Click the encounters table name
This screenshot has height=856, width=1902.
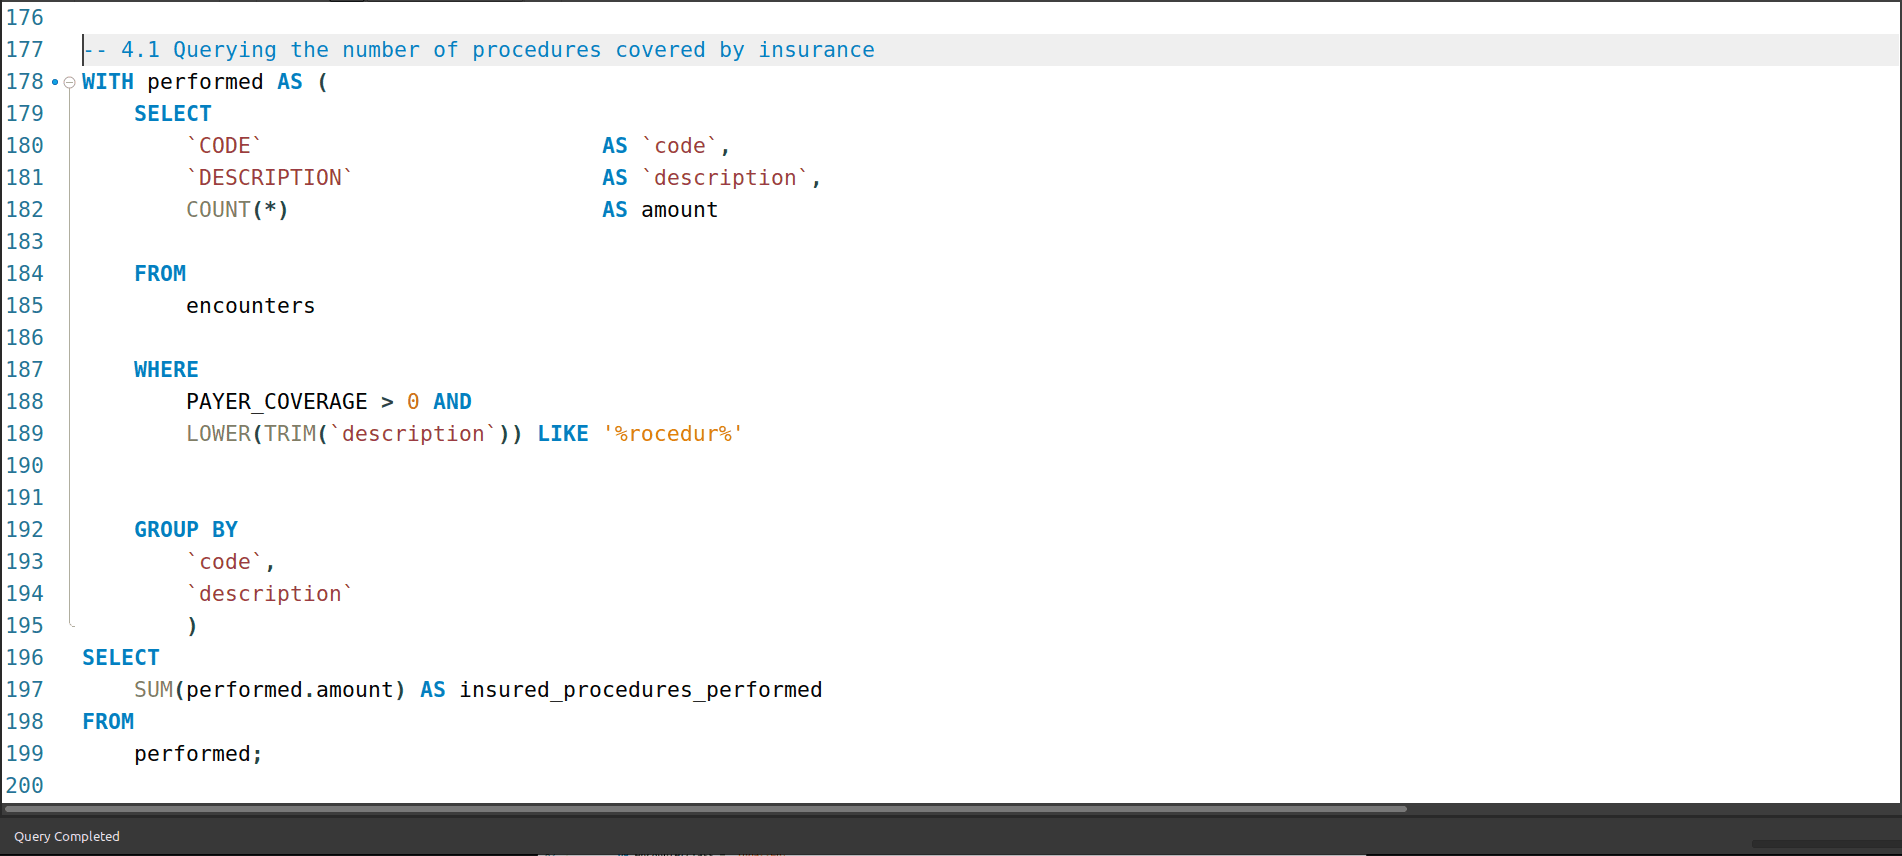point(250,306)
